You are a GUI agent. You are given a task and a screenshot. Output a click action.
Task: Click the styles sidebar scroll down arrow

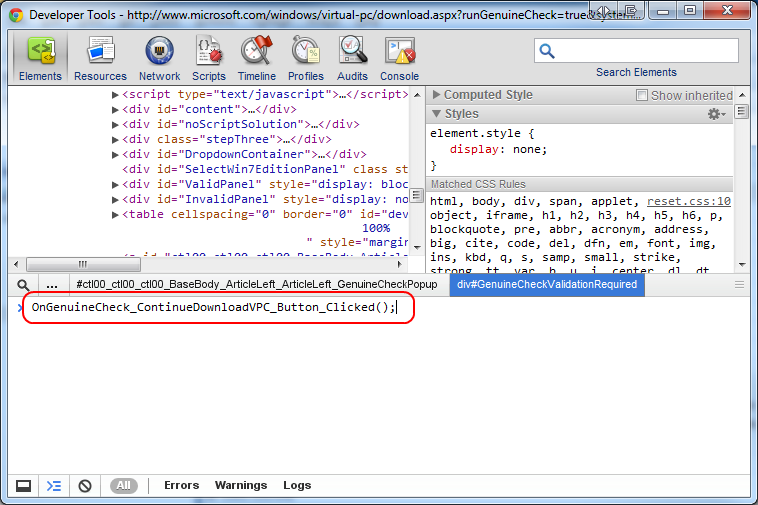click(743, 264)
